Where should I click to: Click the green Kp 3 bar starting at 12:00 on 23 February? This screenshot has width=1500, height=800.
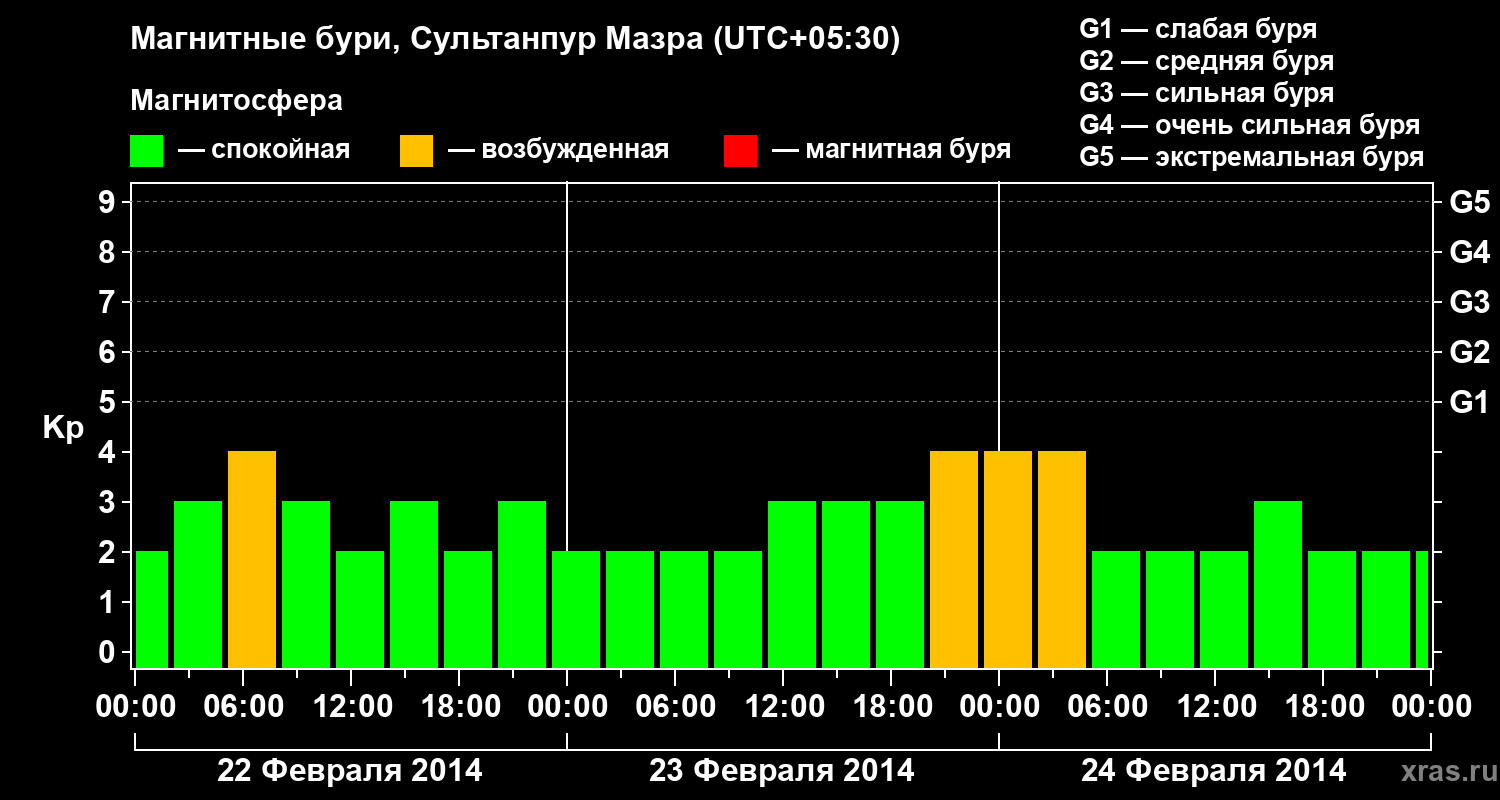pyautogui.click(x=792, y=585)
